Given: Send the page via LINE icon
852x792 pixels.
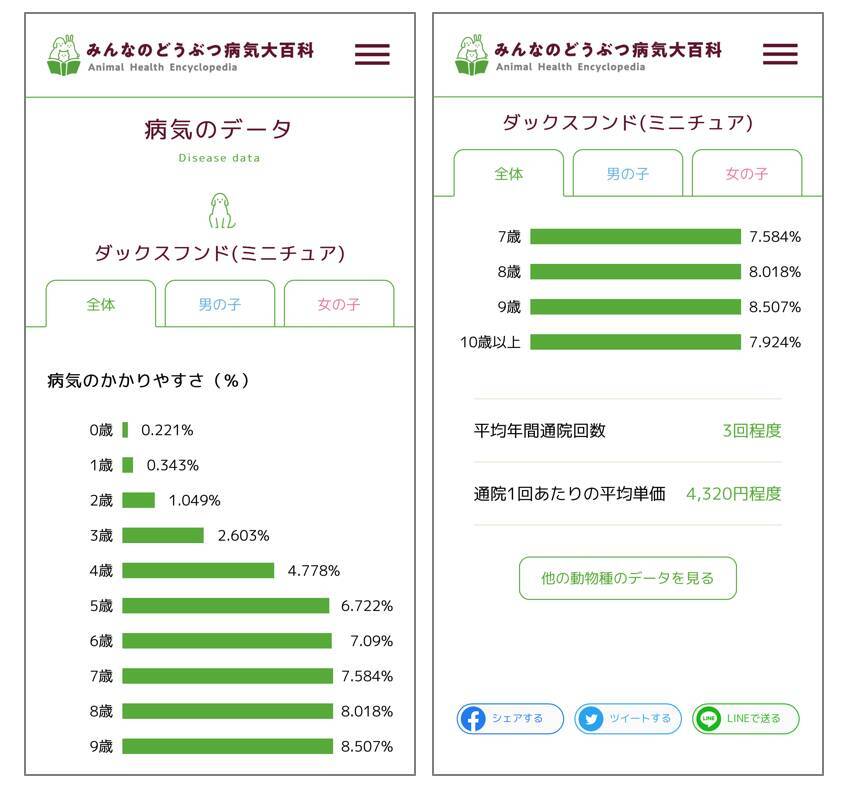Looking at the screenshot, I should pos(709,718).
